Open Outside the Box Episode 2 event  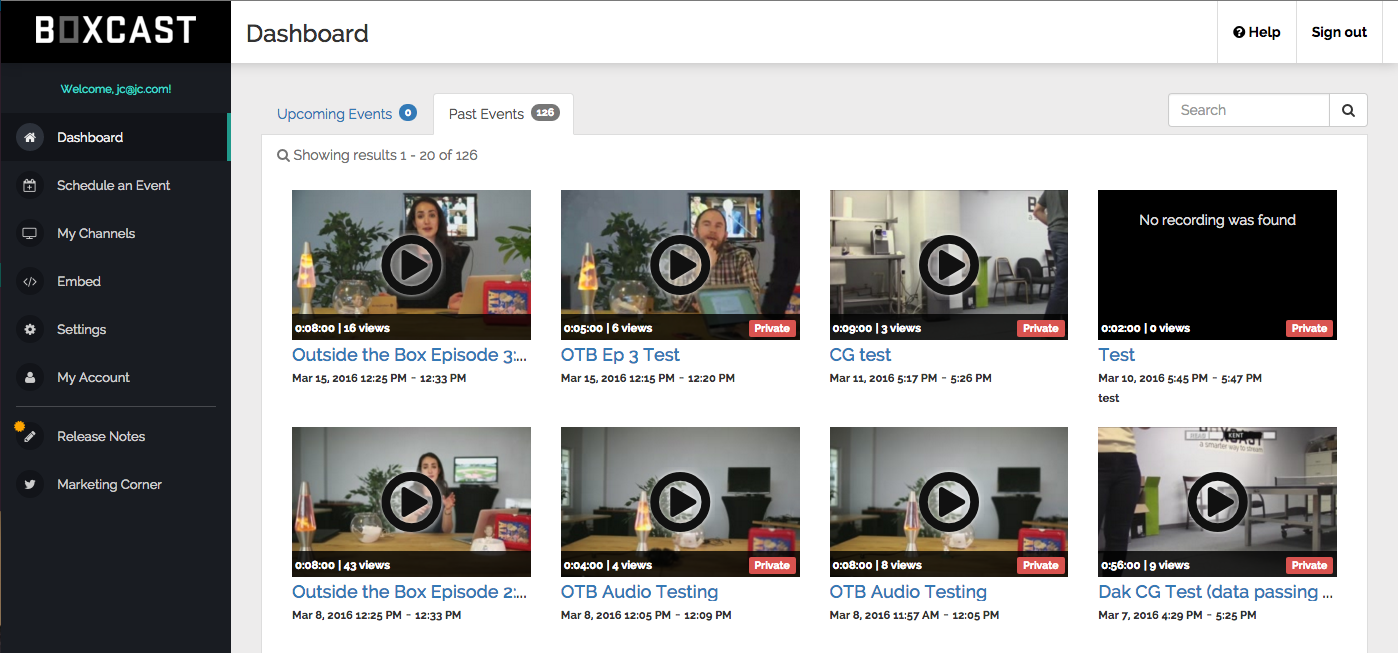(x=410, y=591)
